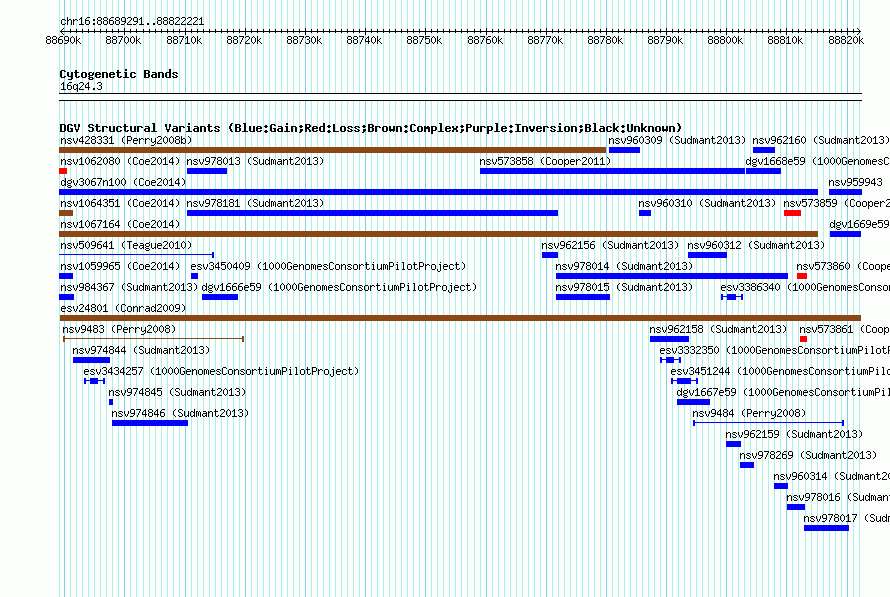
Task: Select the esv3451244 blue bracketed glyph
Action: pos(684,381)
